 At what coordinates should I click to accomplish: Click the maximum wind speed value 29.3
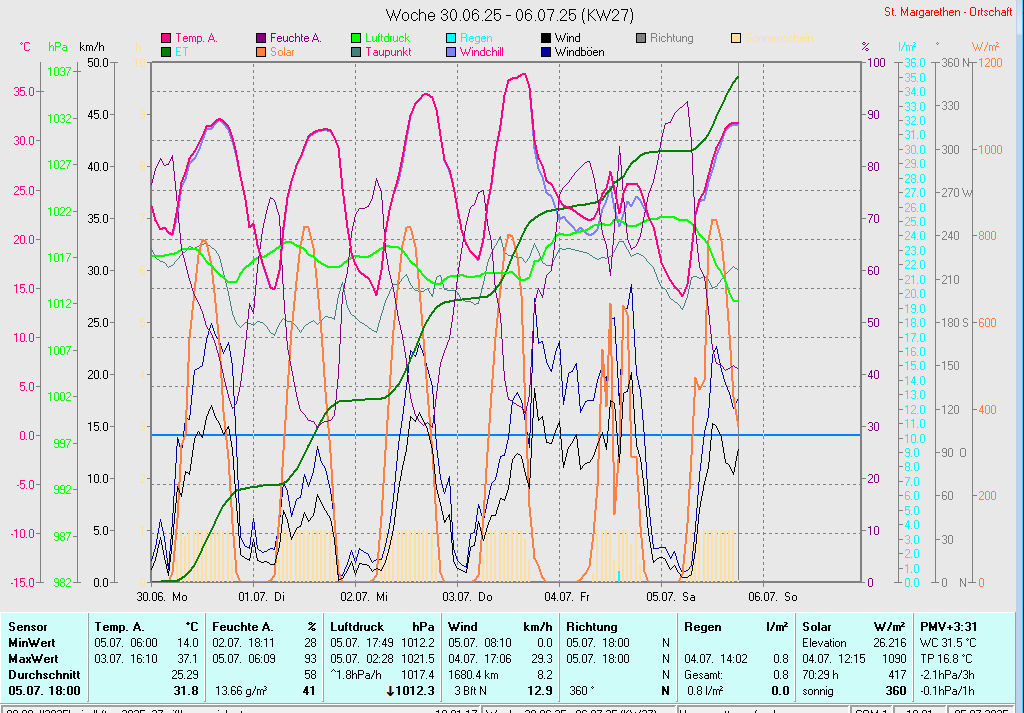click(541, 659)
